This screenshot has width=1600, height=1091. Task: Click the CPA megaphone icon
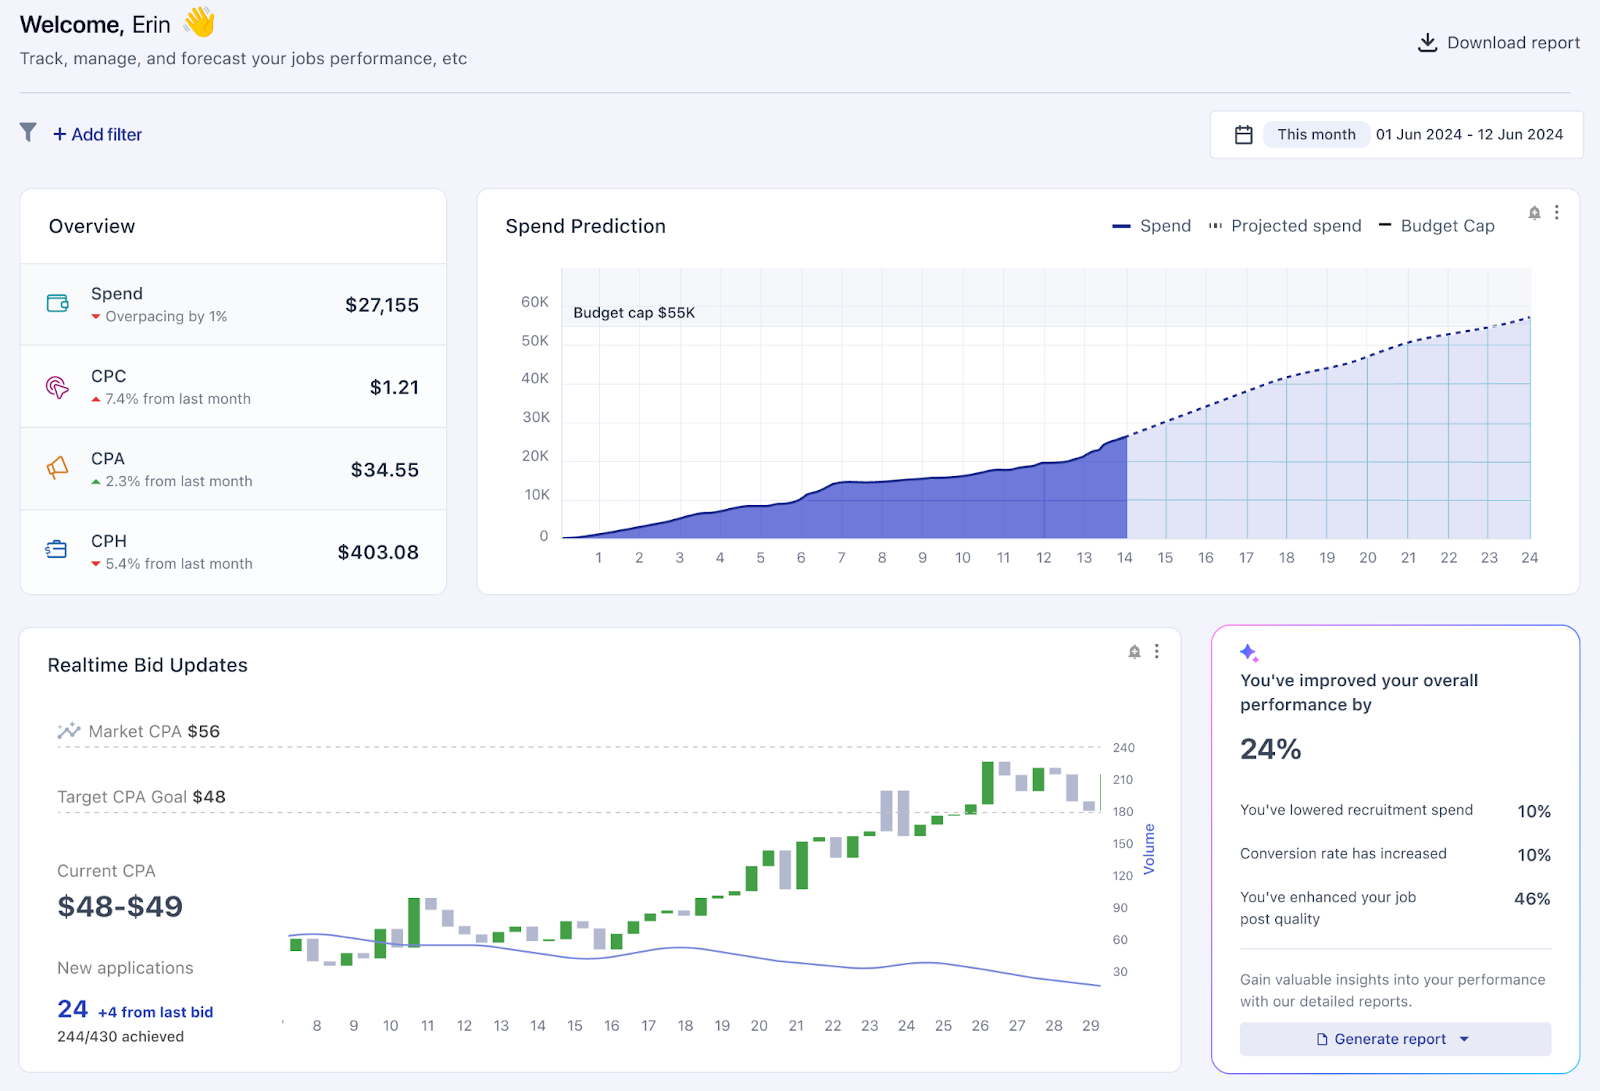(58, 468)
